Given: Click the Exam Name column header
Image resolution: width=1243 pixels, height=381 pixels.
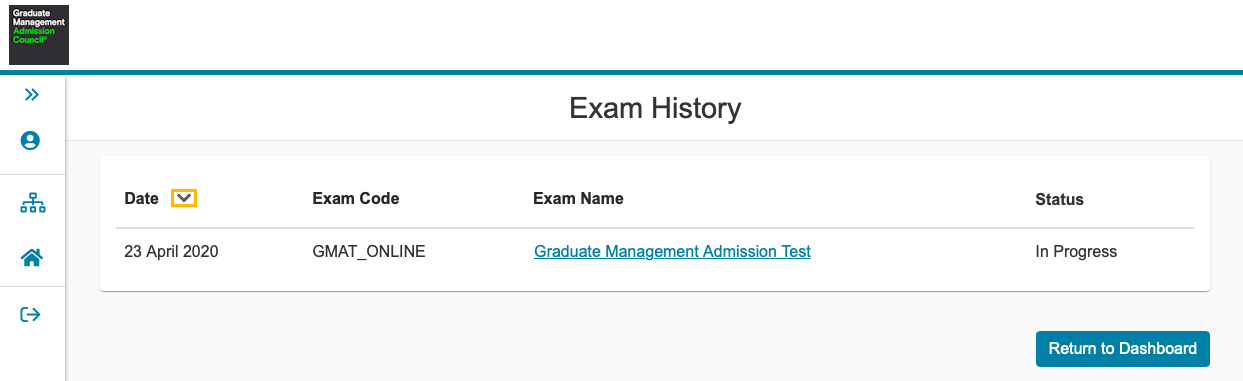Looking at the screenshot, I should coord(578,198).
